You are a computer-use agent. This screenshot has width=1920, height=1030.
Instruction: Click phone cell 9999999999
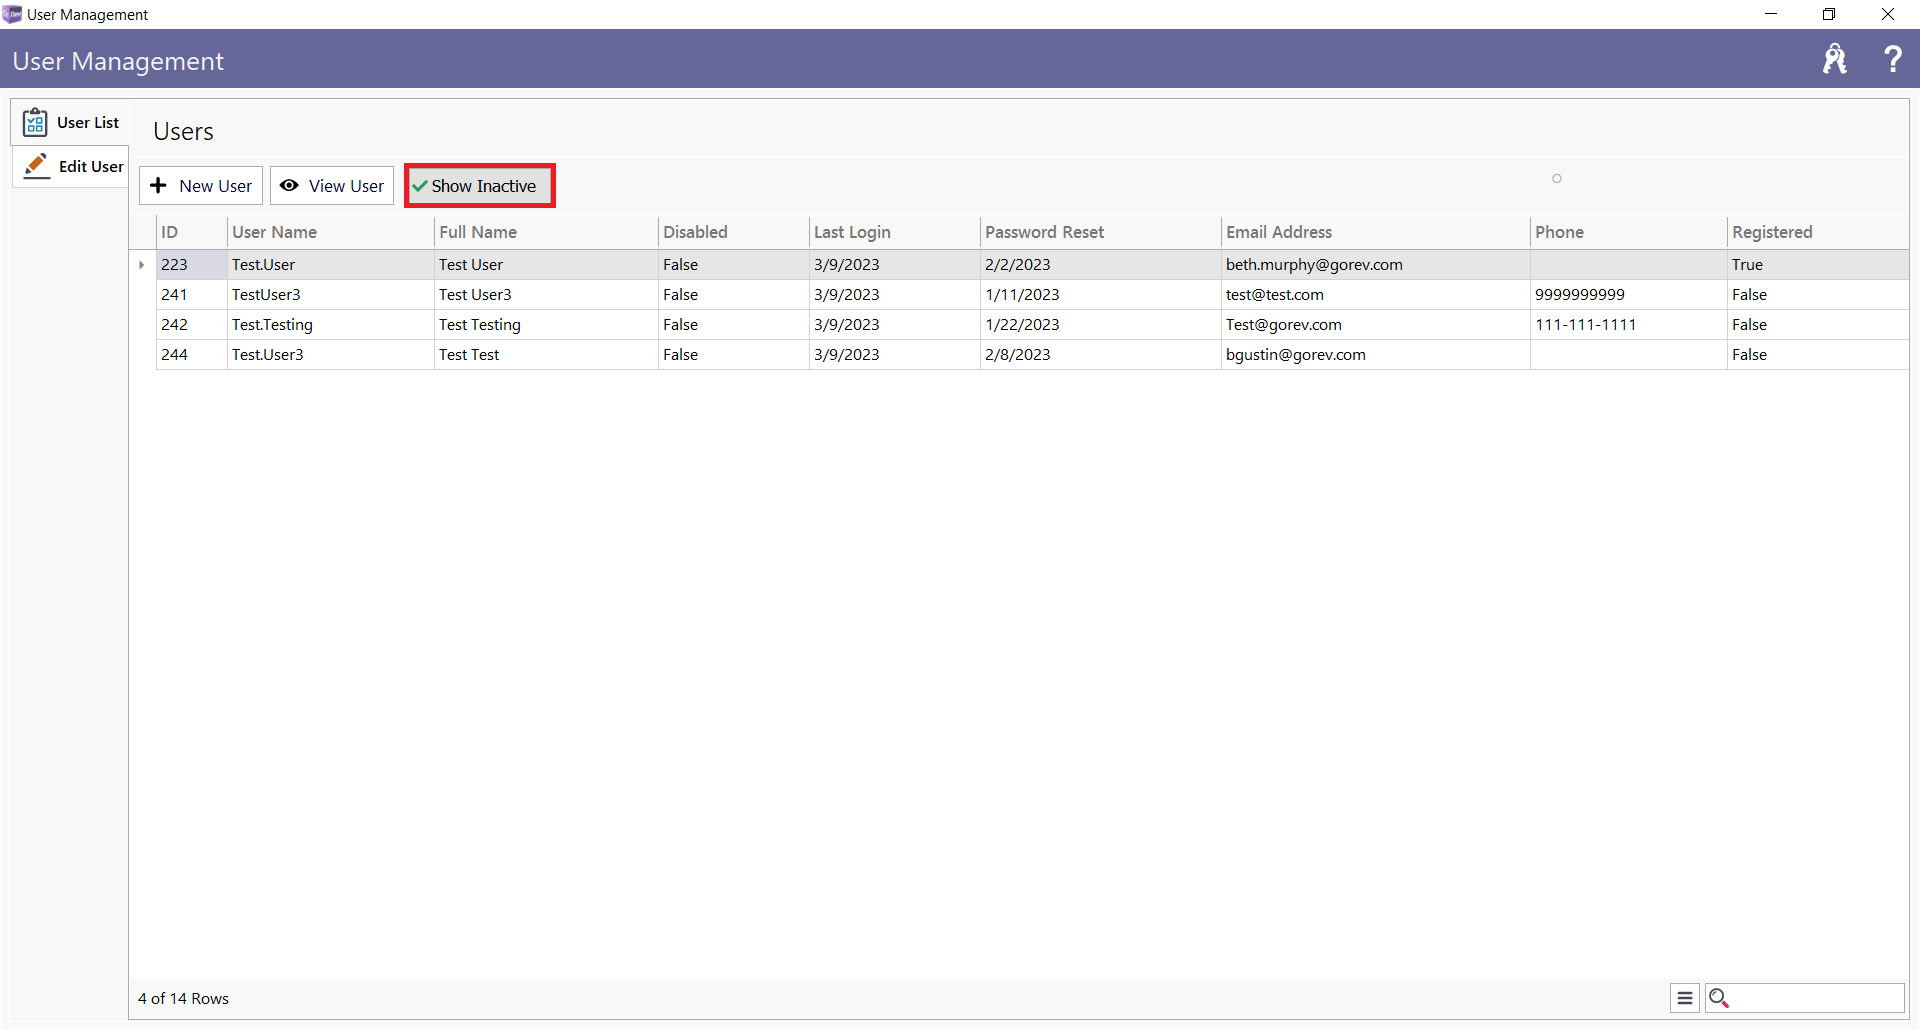pyautogui.click(x=1629, y=295)
